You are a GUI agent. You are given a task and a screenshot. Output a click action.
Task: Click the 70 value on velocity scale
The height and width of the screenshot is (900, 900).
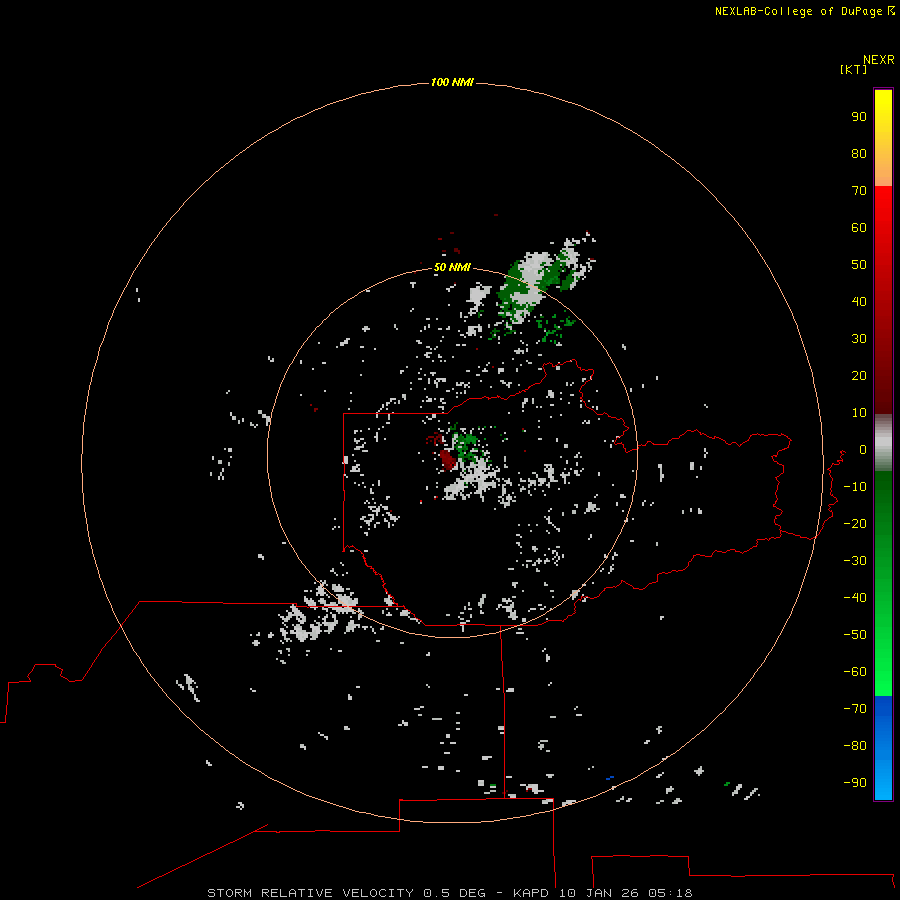(x=859, y=191)
